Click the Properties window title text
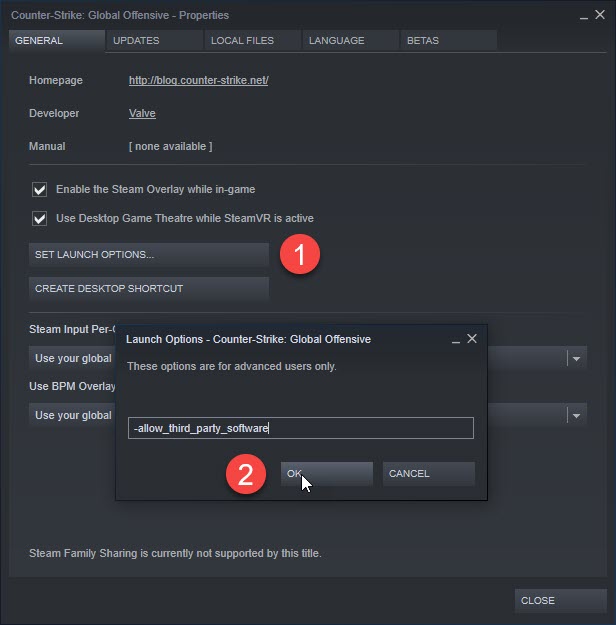 [120, 15]
